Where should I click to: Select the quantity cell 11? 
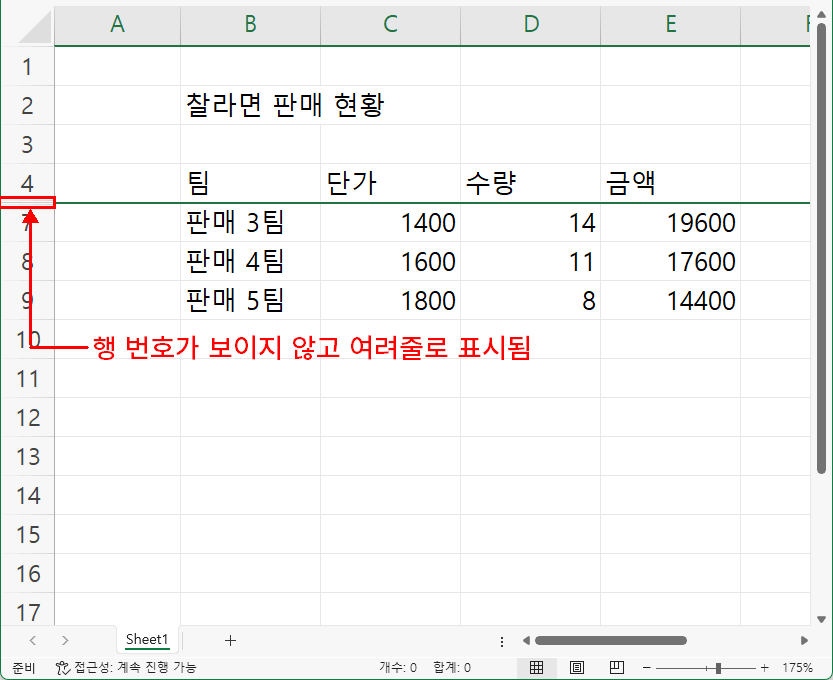pos(531,261)
